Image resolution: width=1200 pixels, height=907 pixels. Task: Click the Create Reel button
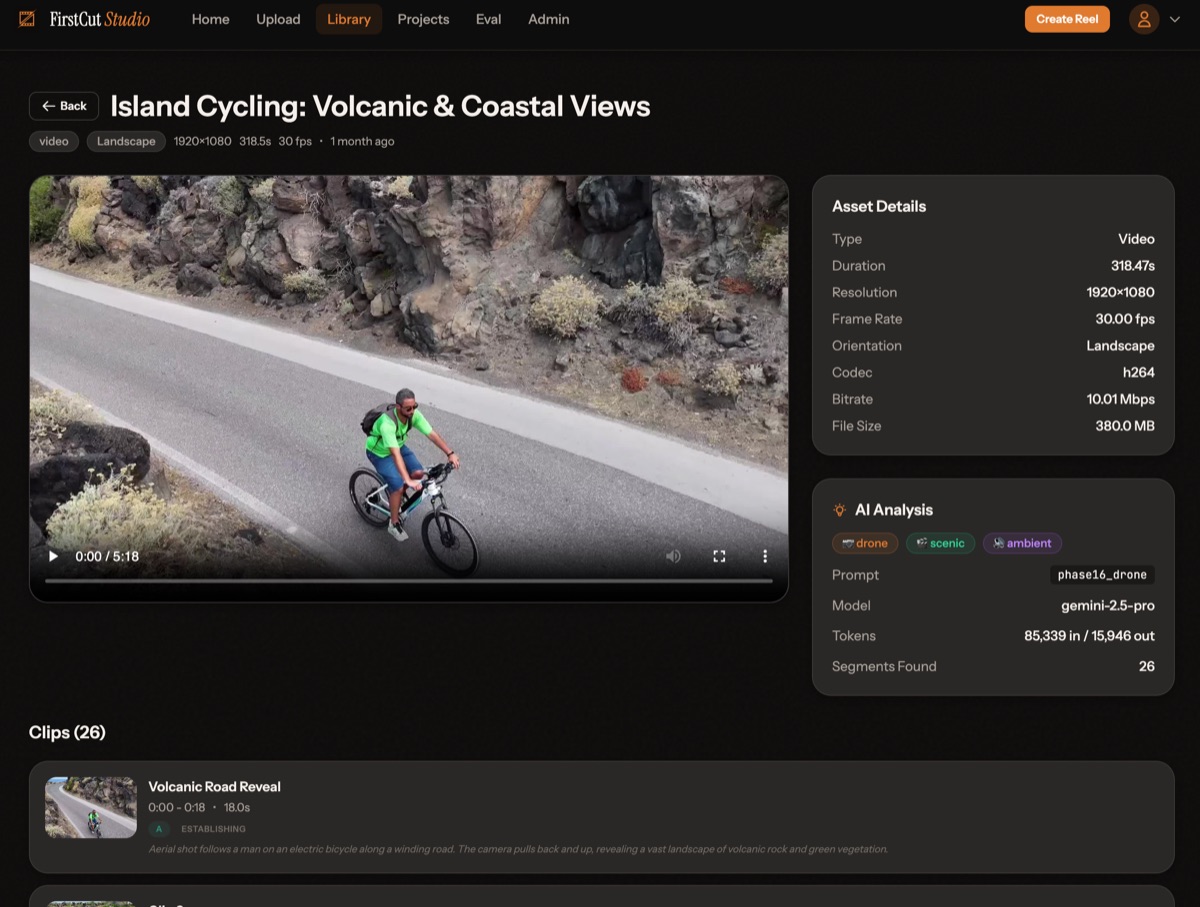(x=1067, y=18)
